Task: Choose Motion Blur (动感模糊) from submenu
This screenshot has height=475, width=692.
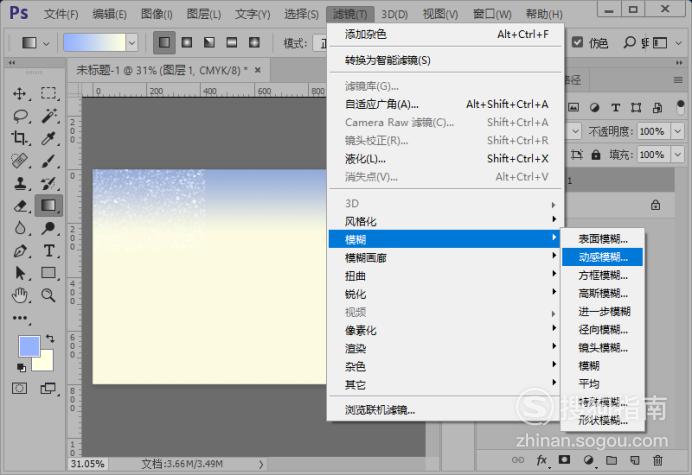Action: coord(602,257)
